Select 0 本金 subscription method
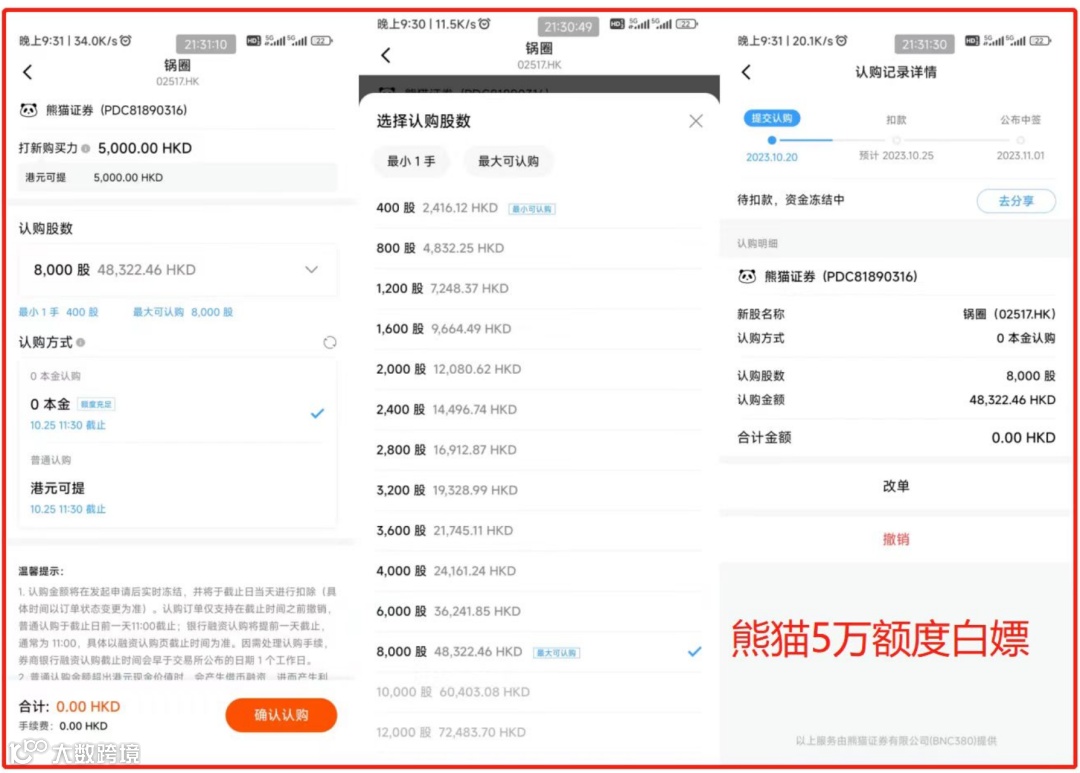Image resolution: width=1080 pixels, height=773 pixels. (x=178, y=413)
